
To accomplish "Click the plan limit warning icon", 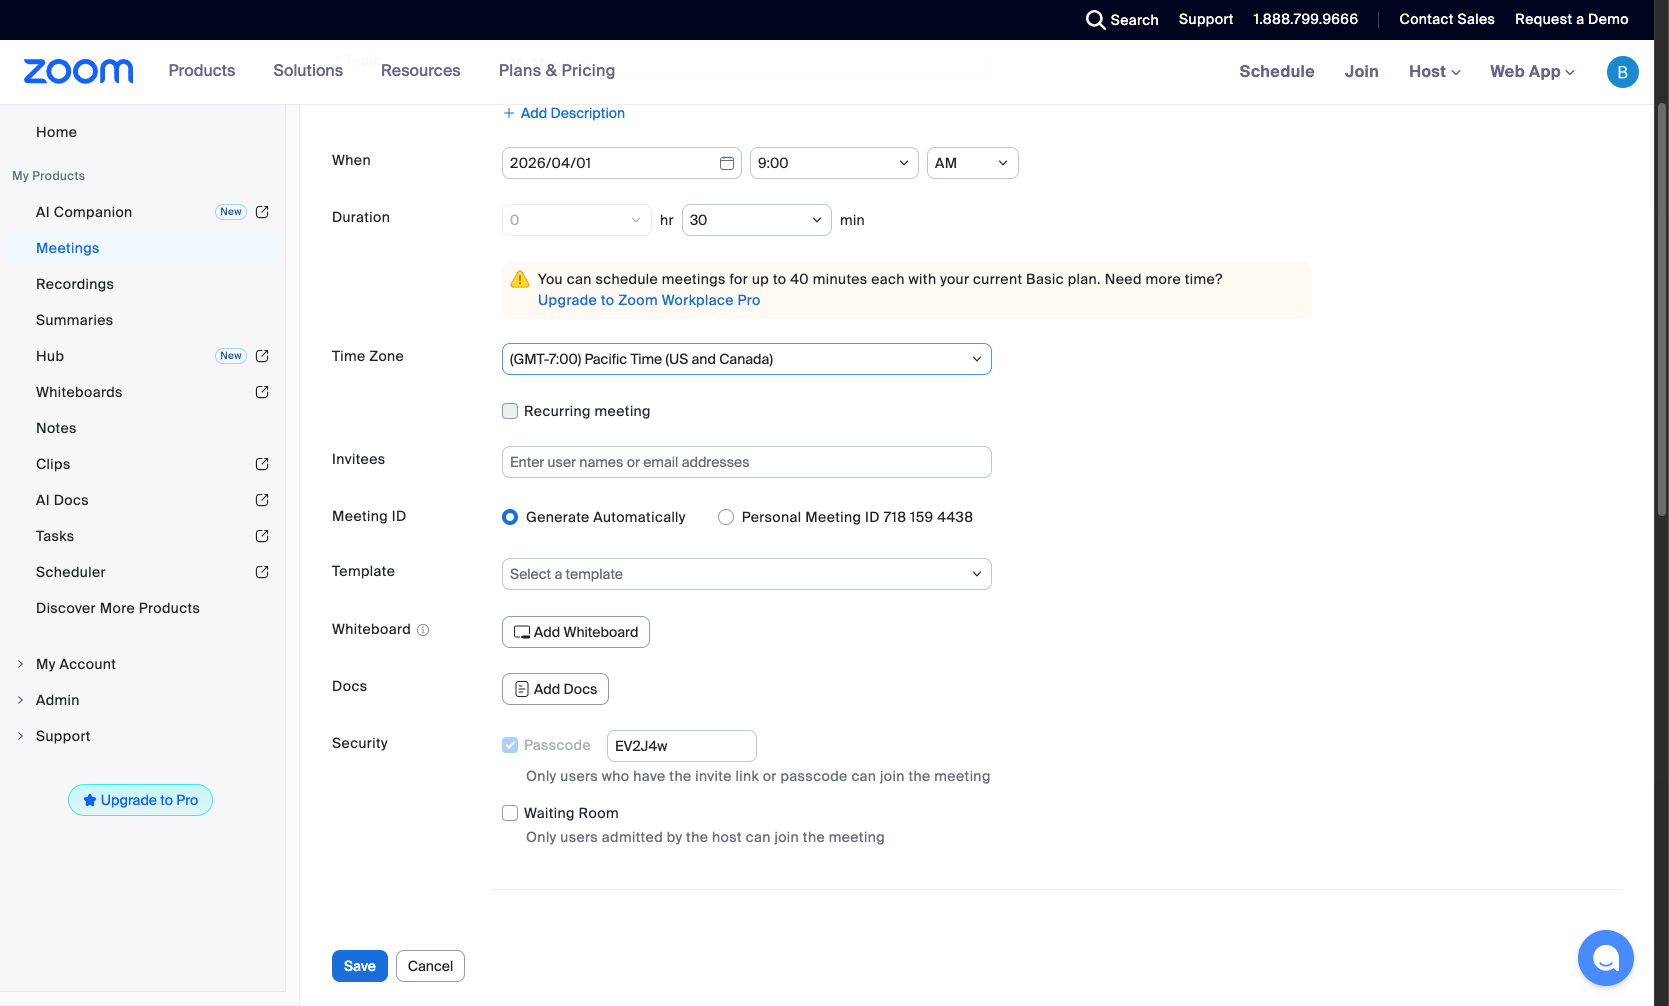I will 520,279.
